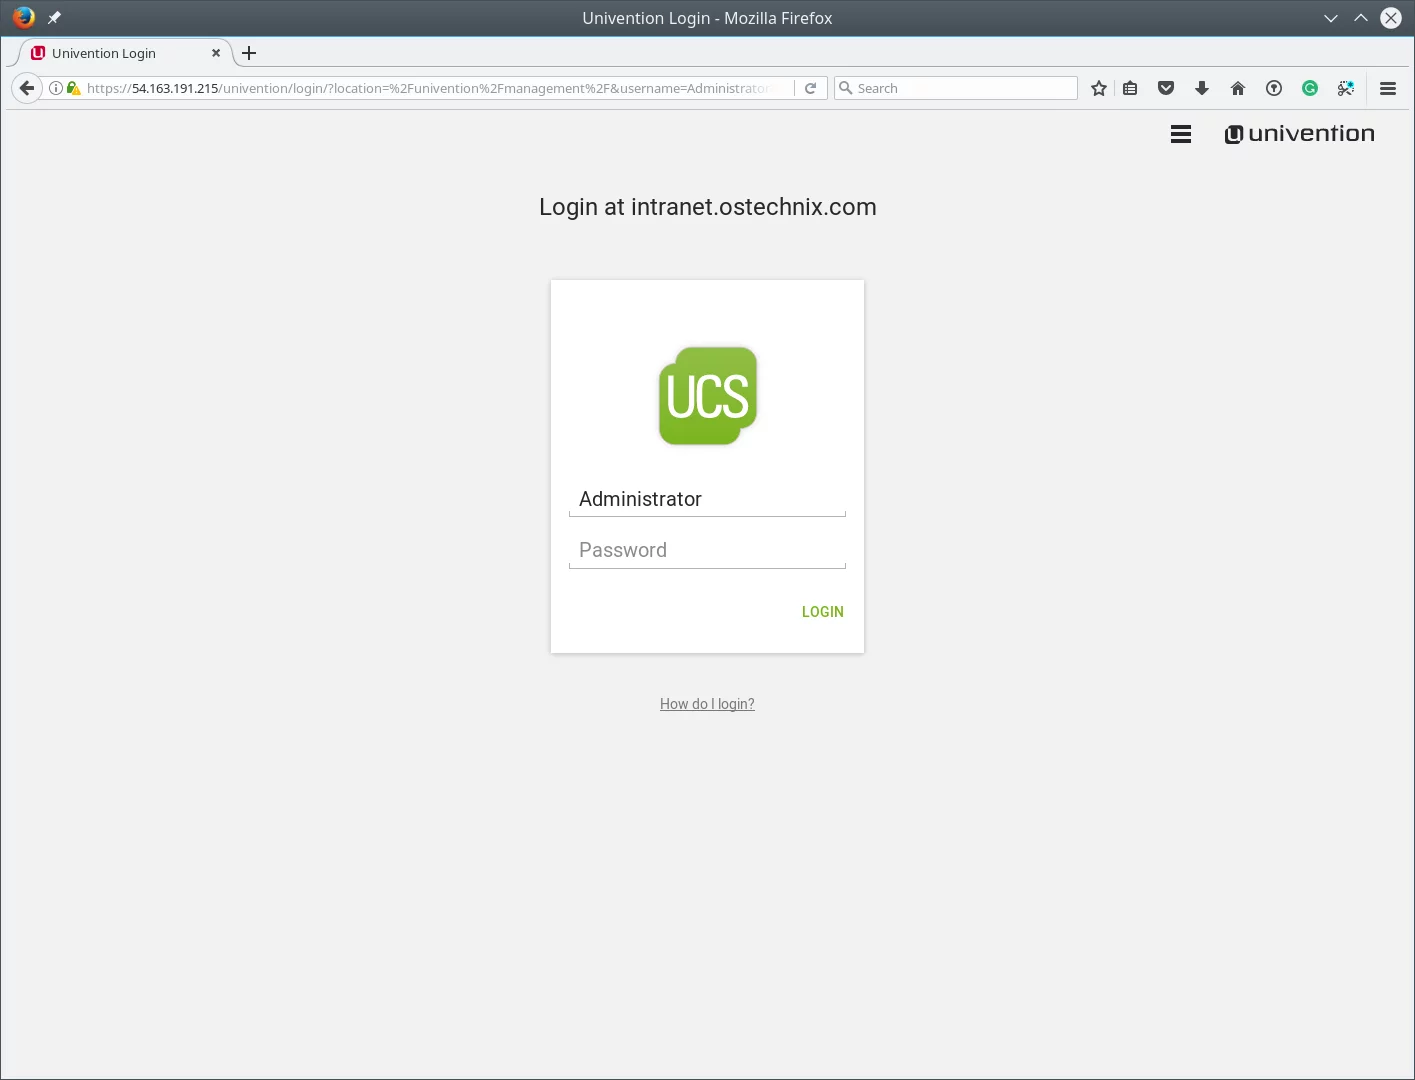This screenshot has width=1415, height=1080.
Task: Show bookmarks list icon in toolbar
Action: point(1130,88)
